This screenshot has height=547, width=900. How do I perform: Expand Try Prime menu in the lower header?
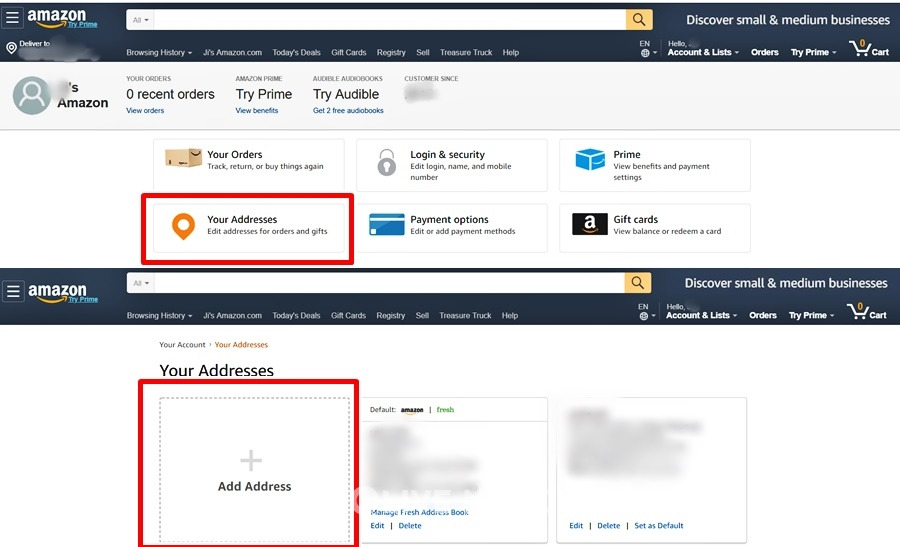tap(811, 315)
